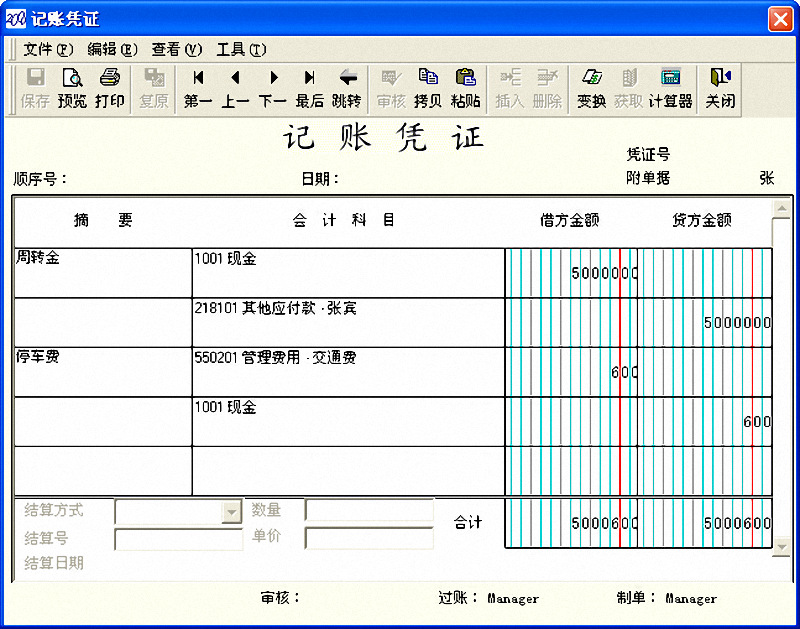Select the 停车费 summary cell

click(103, 372)
